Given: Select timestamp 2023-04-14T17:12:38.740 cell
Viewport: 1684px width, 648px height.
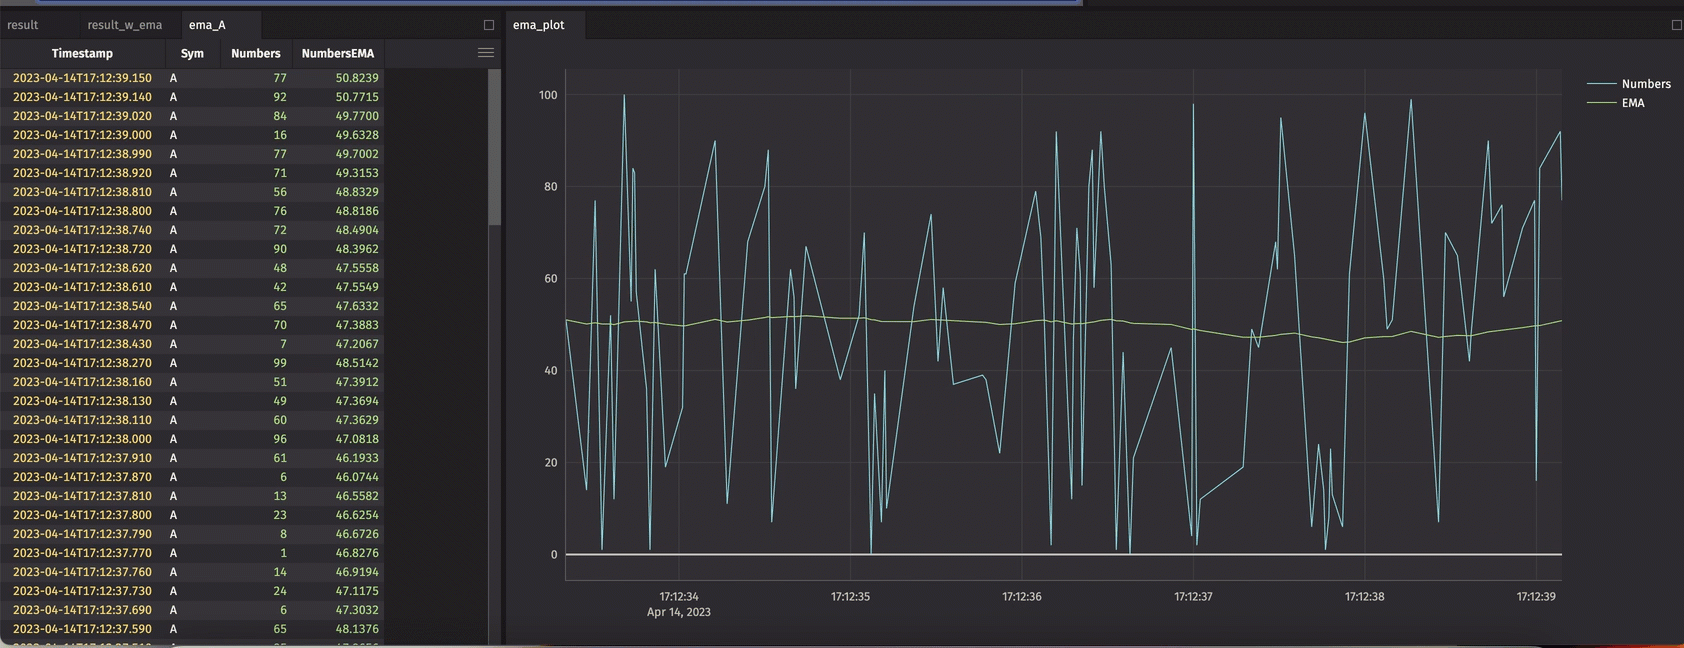Looking at the screenshot, I should (82, 230).
